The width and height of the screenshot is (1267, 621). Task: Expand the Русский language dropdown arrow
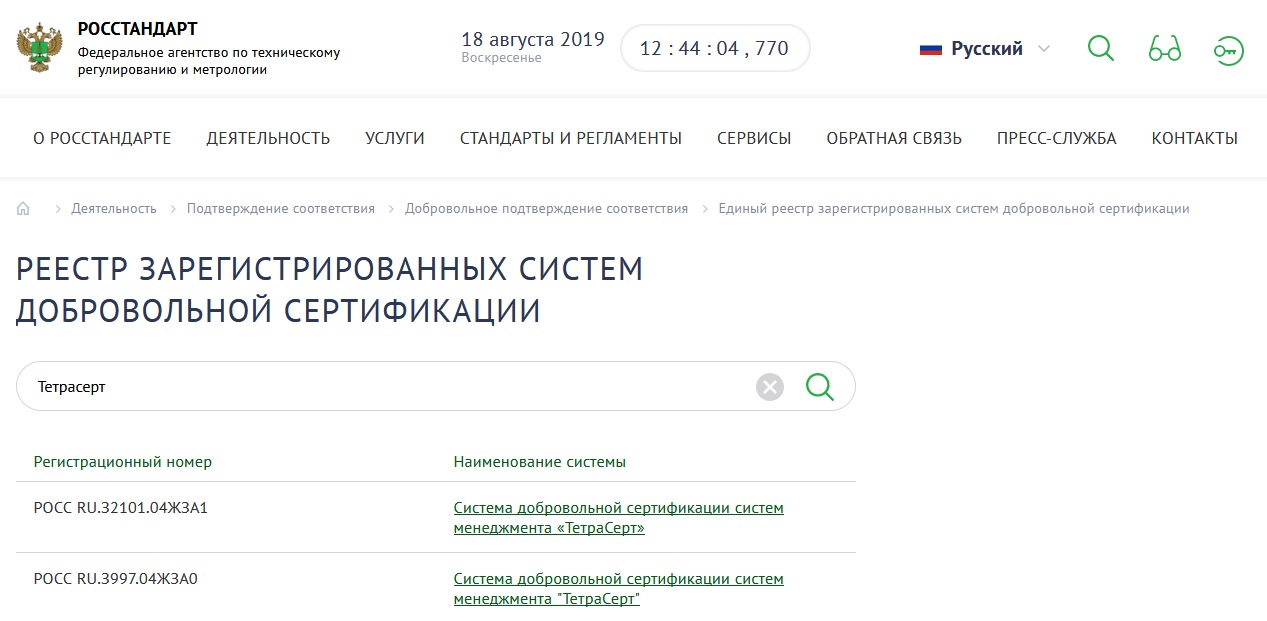click(1044, 49)
